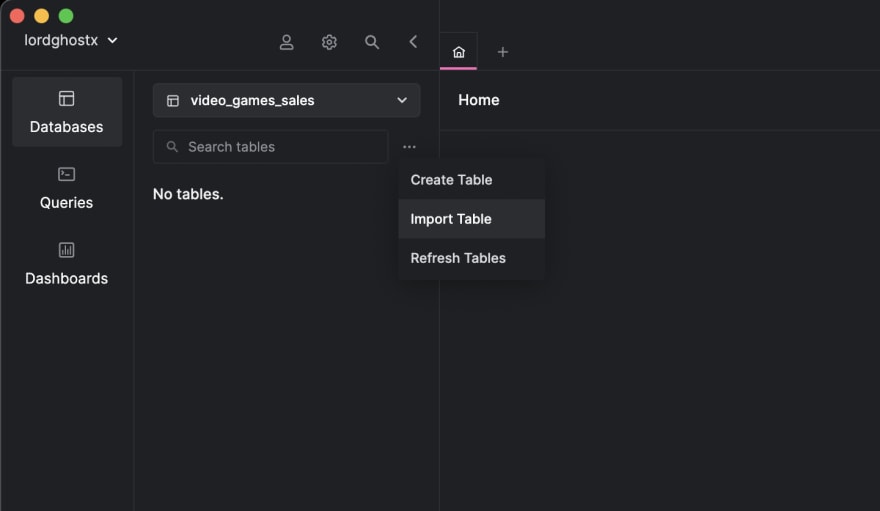Open the user account icon
The height and width of the screenshot is (511, 880).
pos(286,42)
